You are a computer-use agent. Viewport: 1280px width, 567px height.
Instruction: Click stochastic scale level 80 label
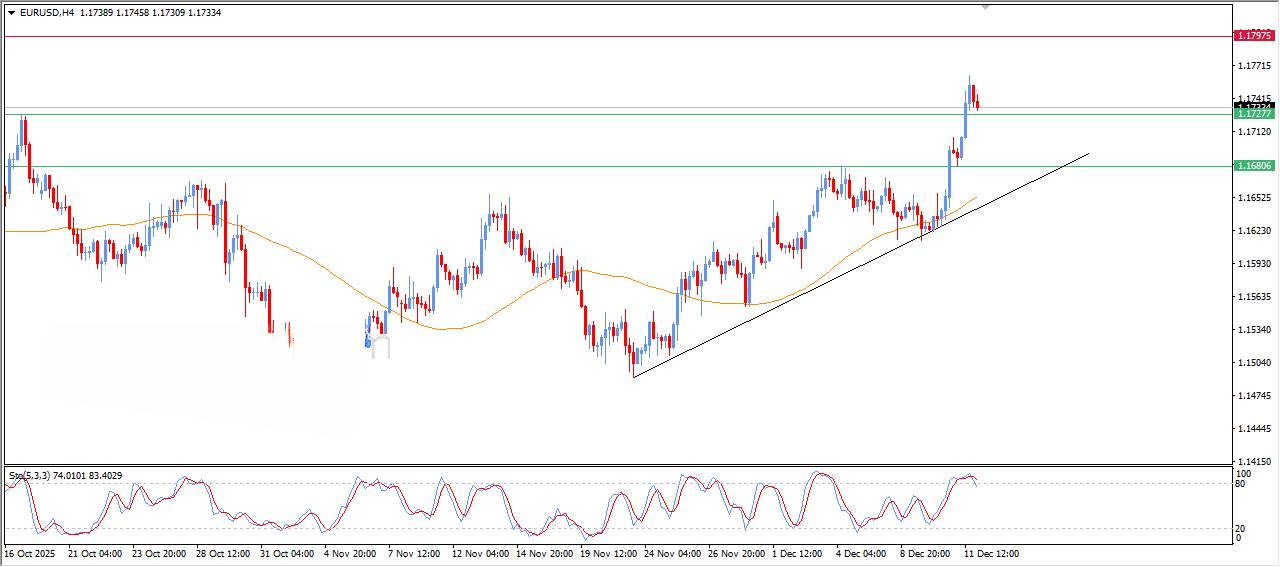pyautogui.click(x=1243, y=484)
